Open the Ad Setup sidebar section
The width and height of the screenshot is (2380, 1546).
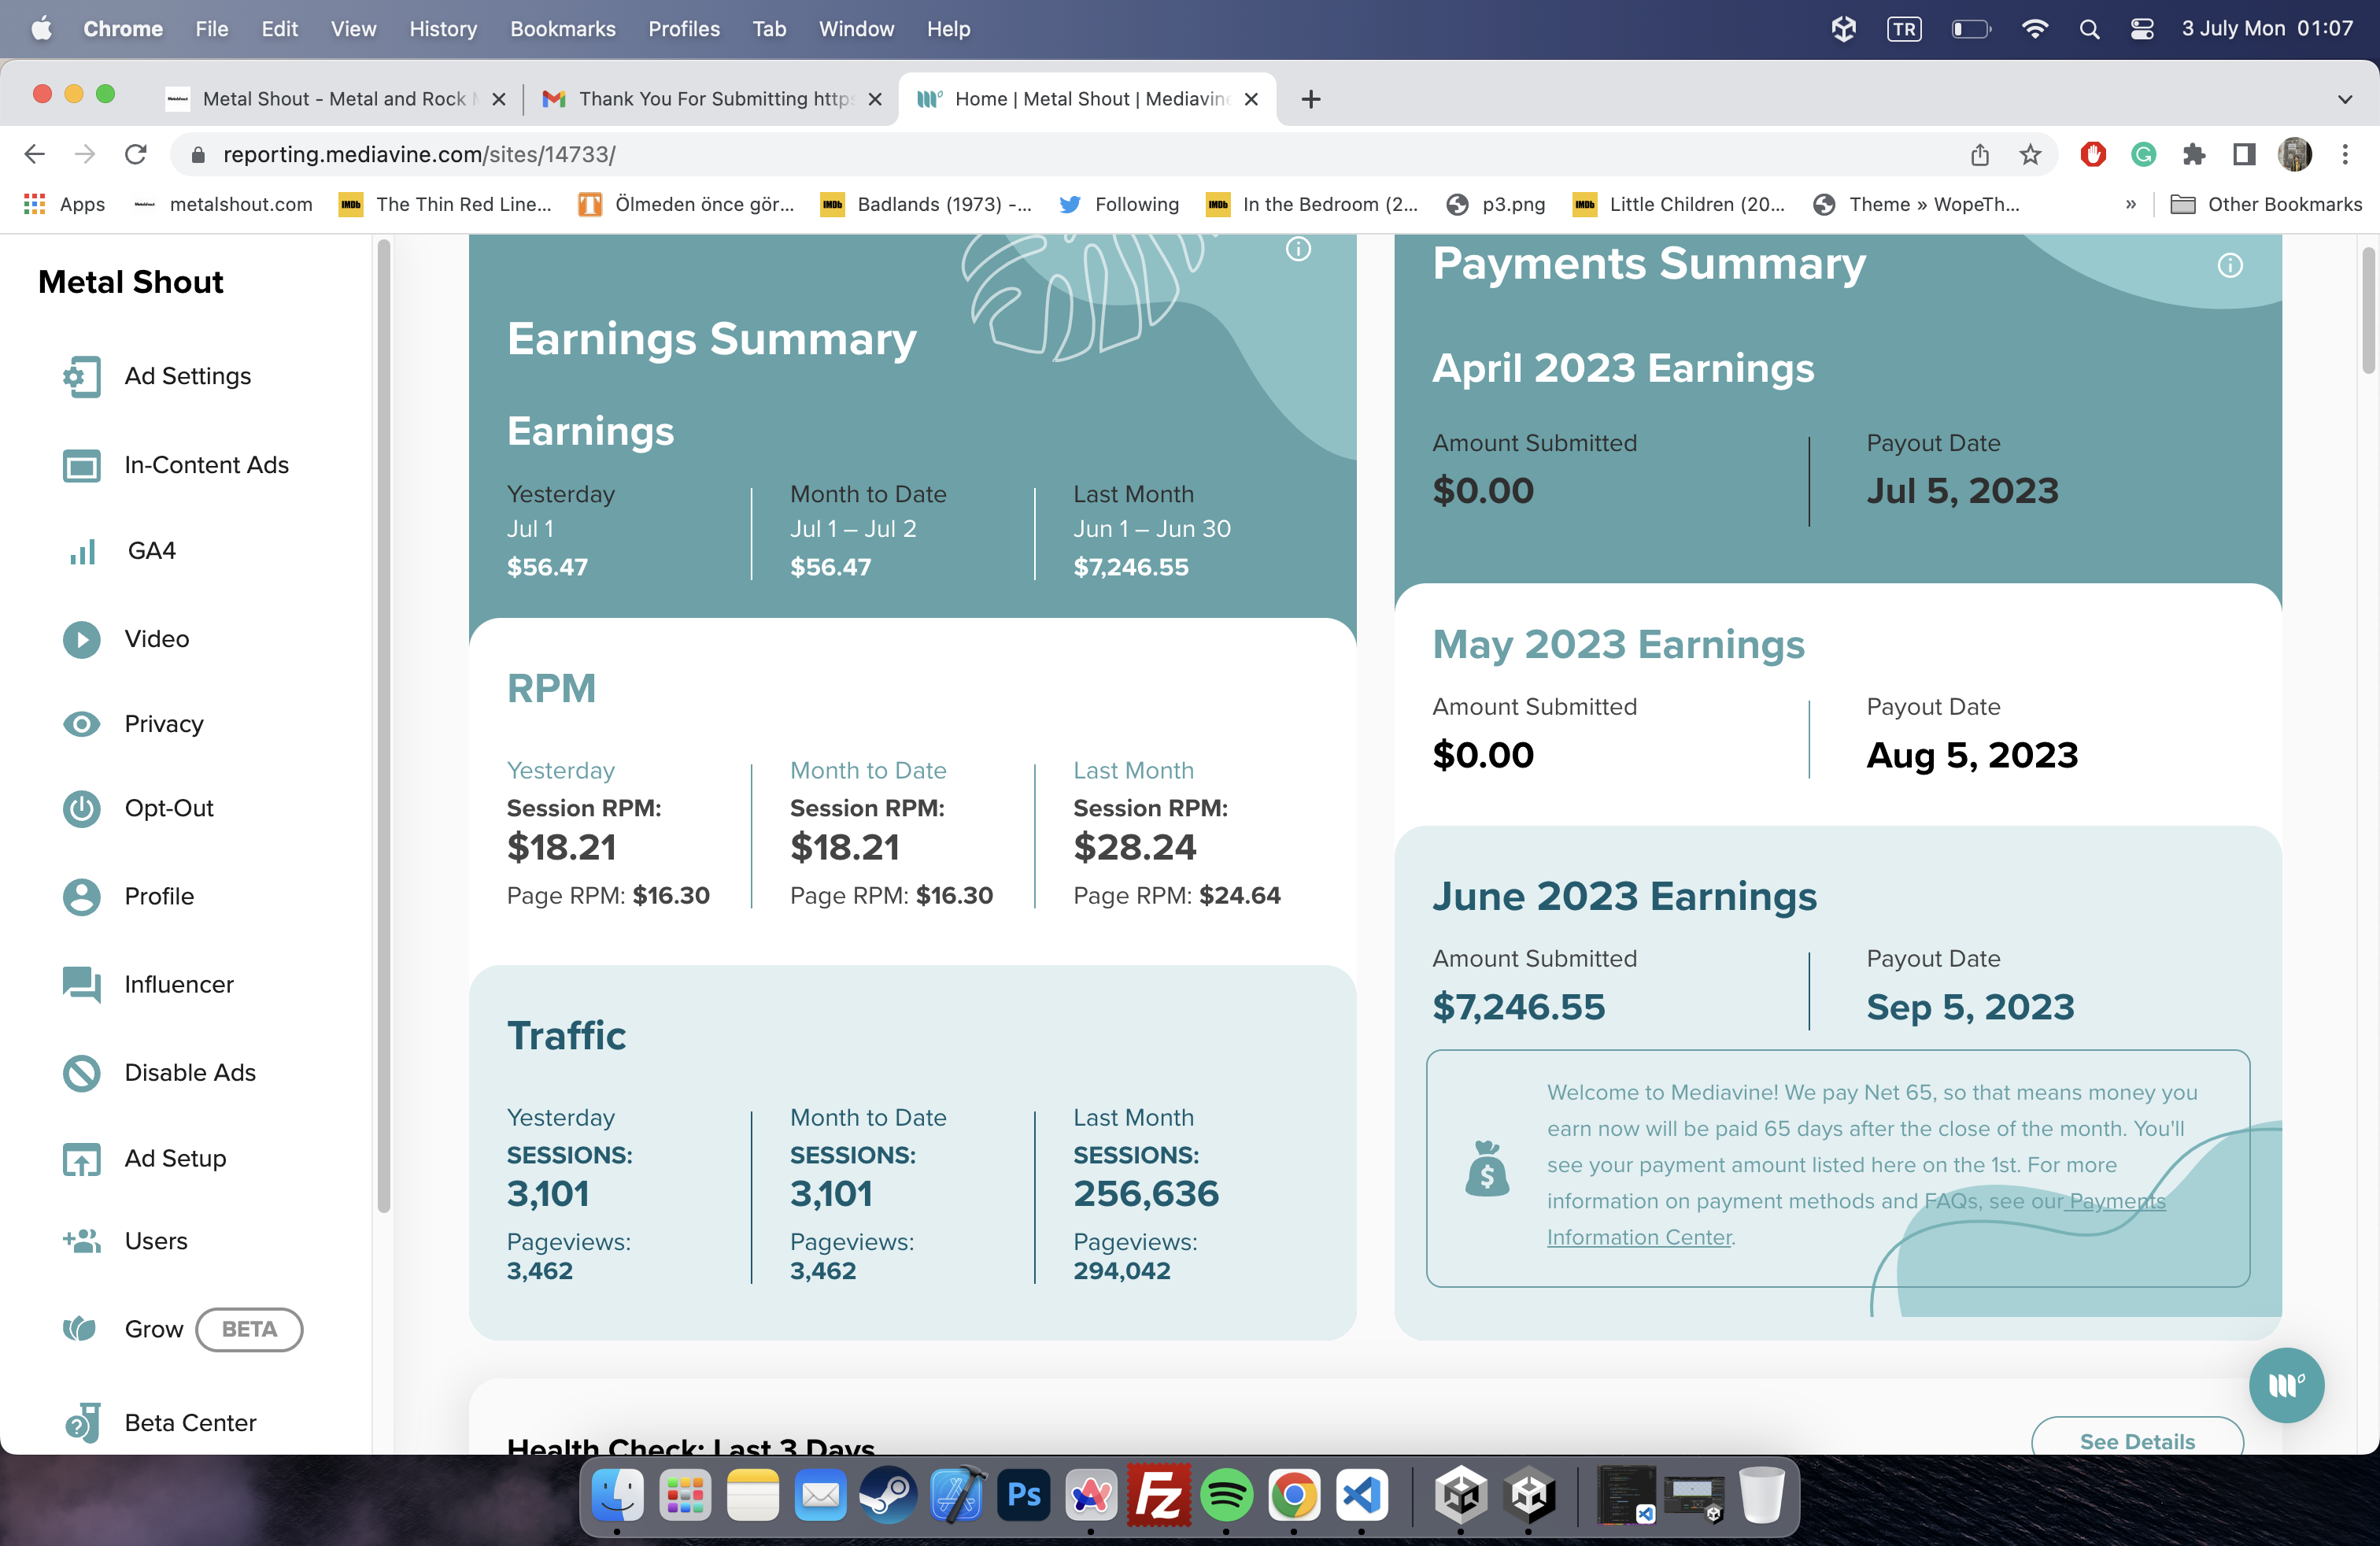[144, 1159]
